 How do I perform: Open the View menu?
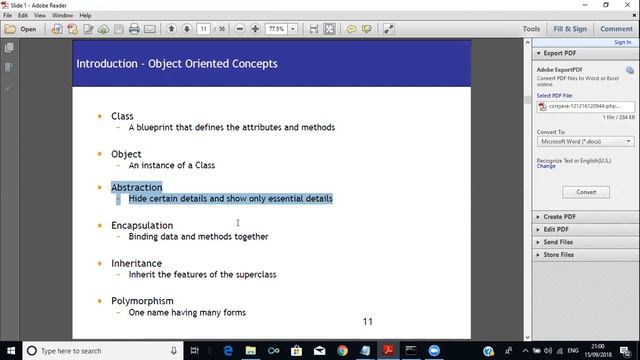tap(40, 16)
